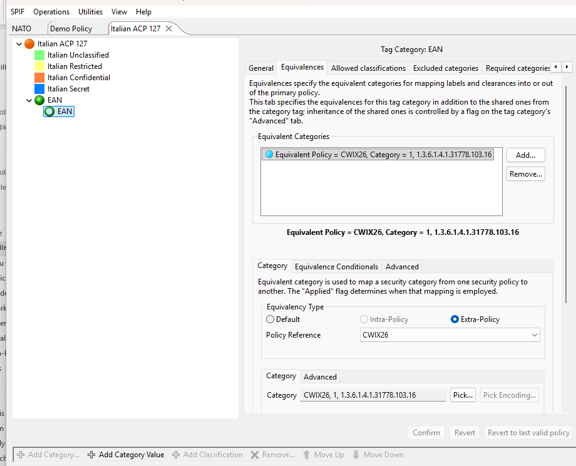The image size is (576, 466).
Task: Click the Add Classification plus icon
Action: tap(176, 455)
